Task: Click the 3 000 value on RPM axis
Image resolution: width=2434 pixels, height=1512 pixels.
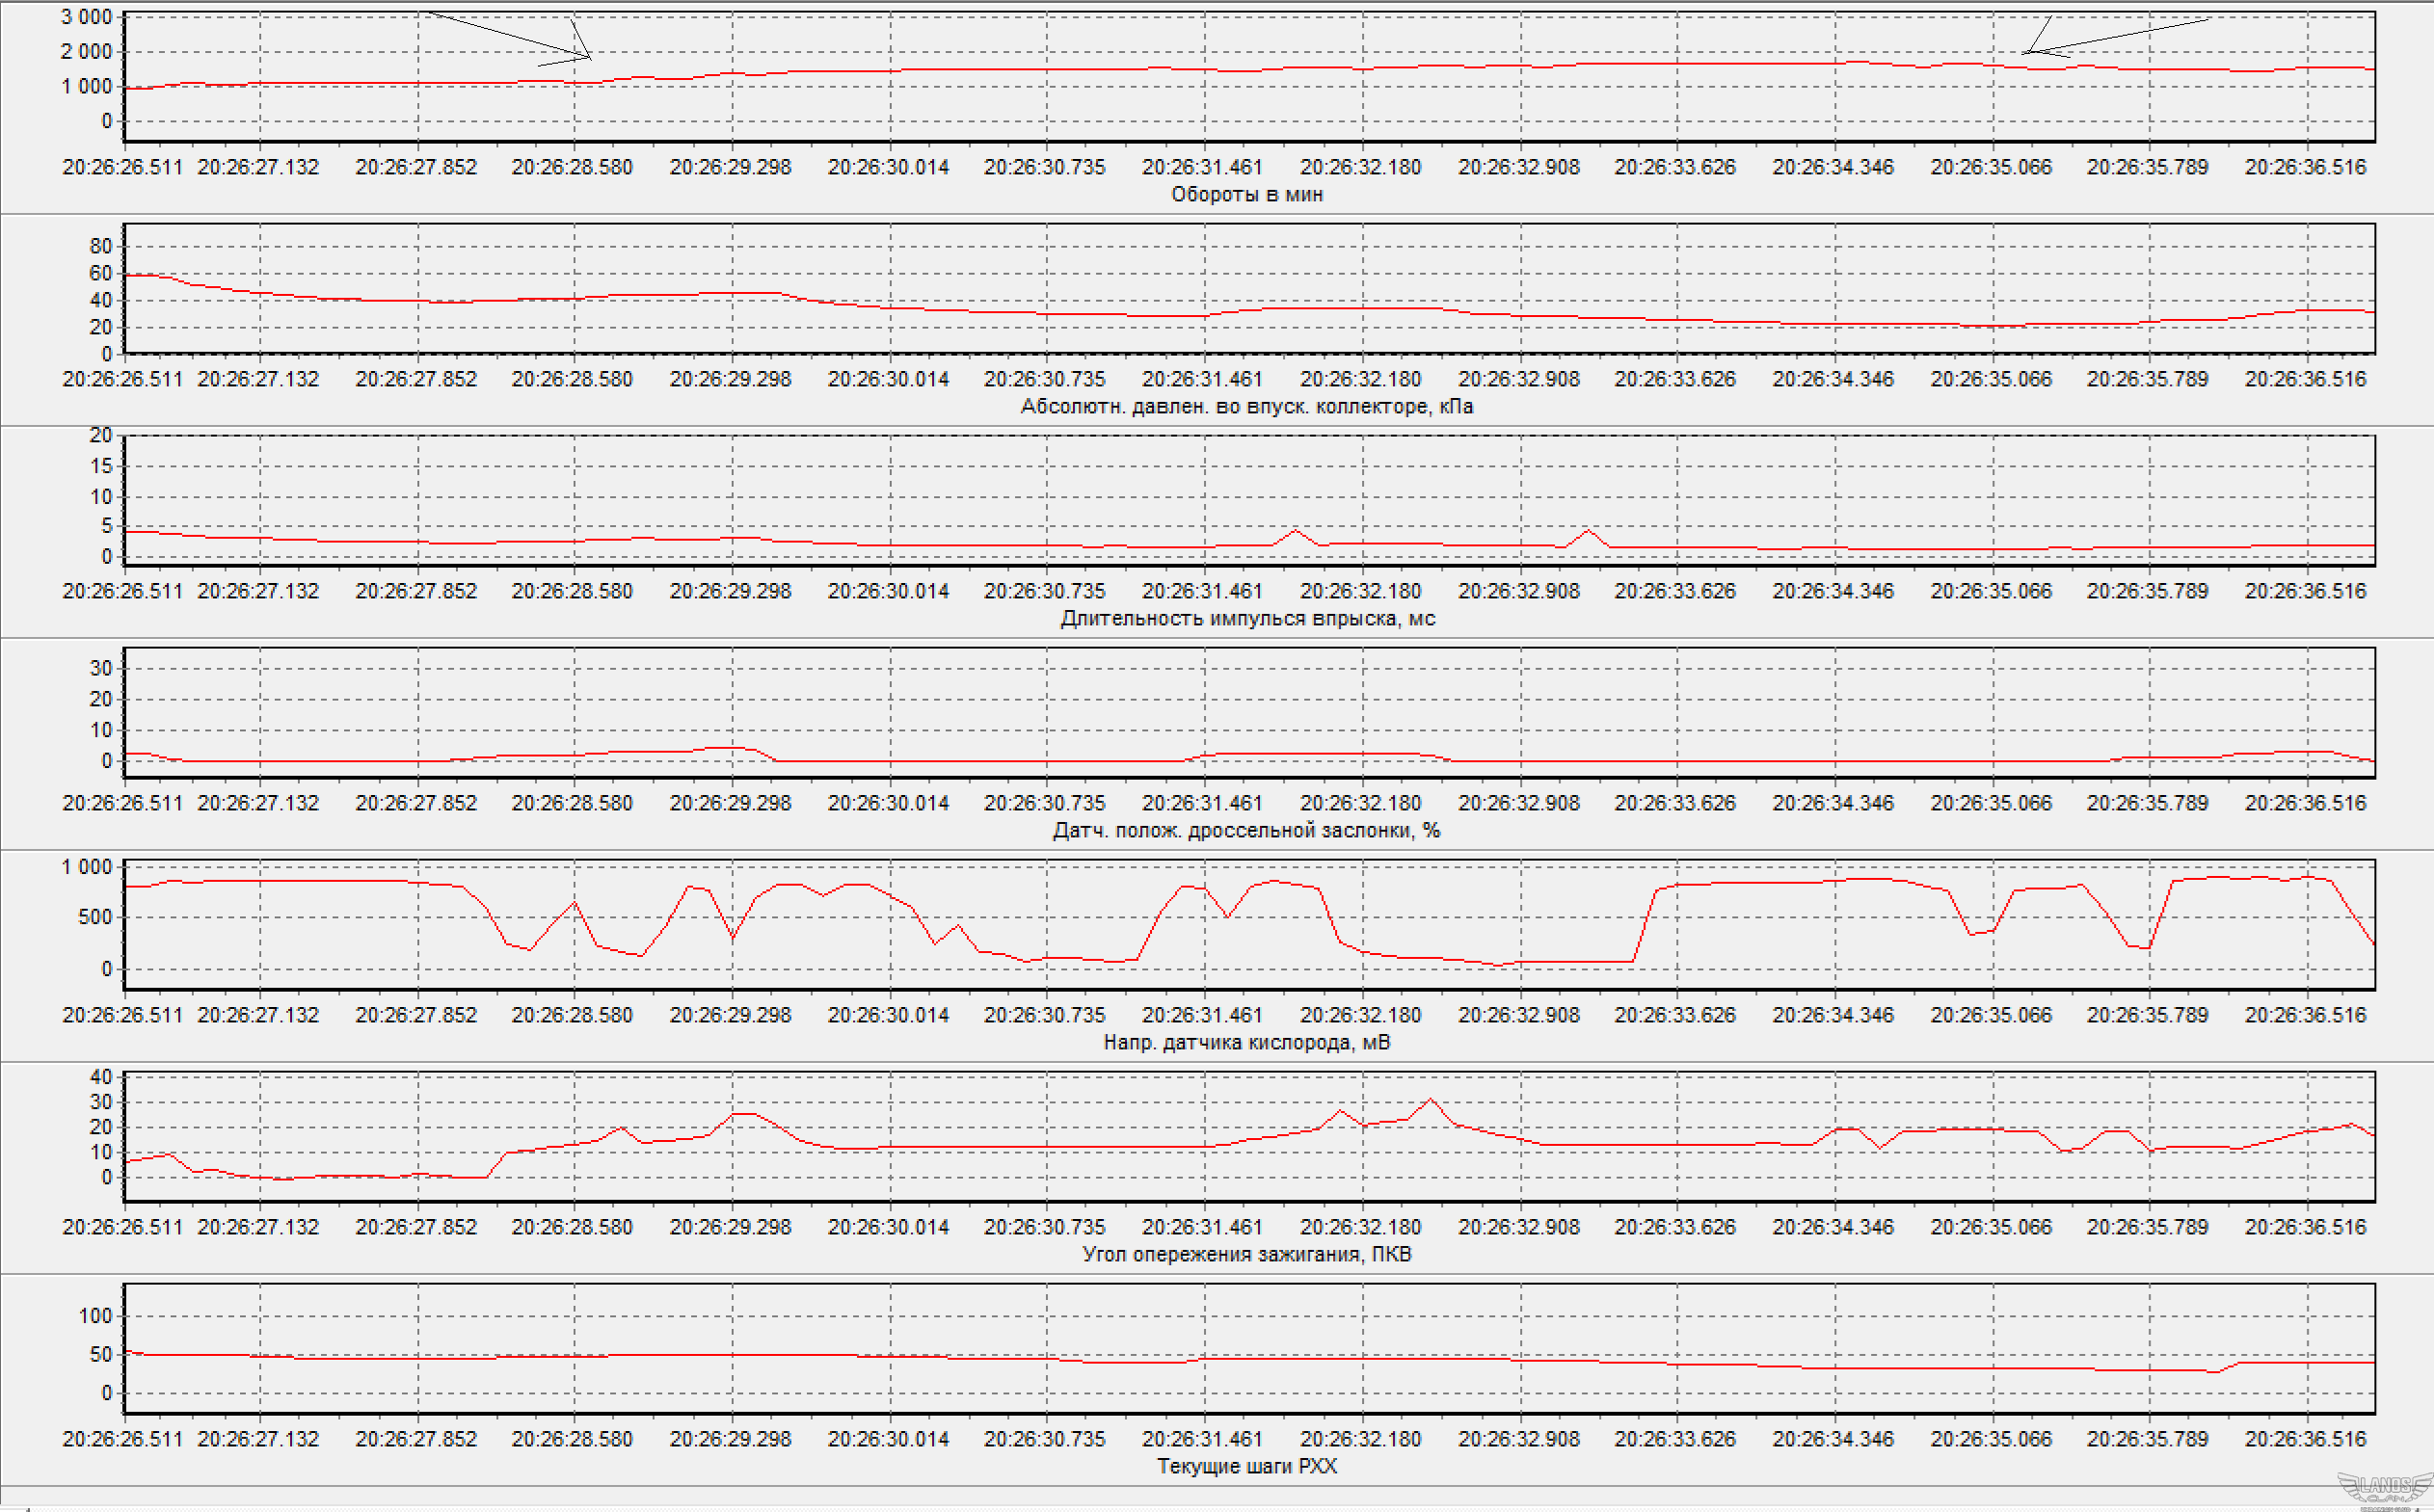Action: pos(86,17)
